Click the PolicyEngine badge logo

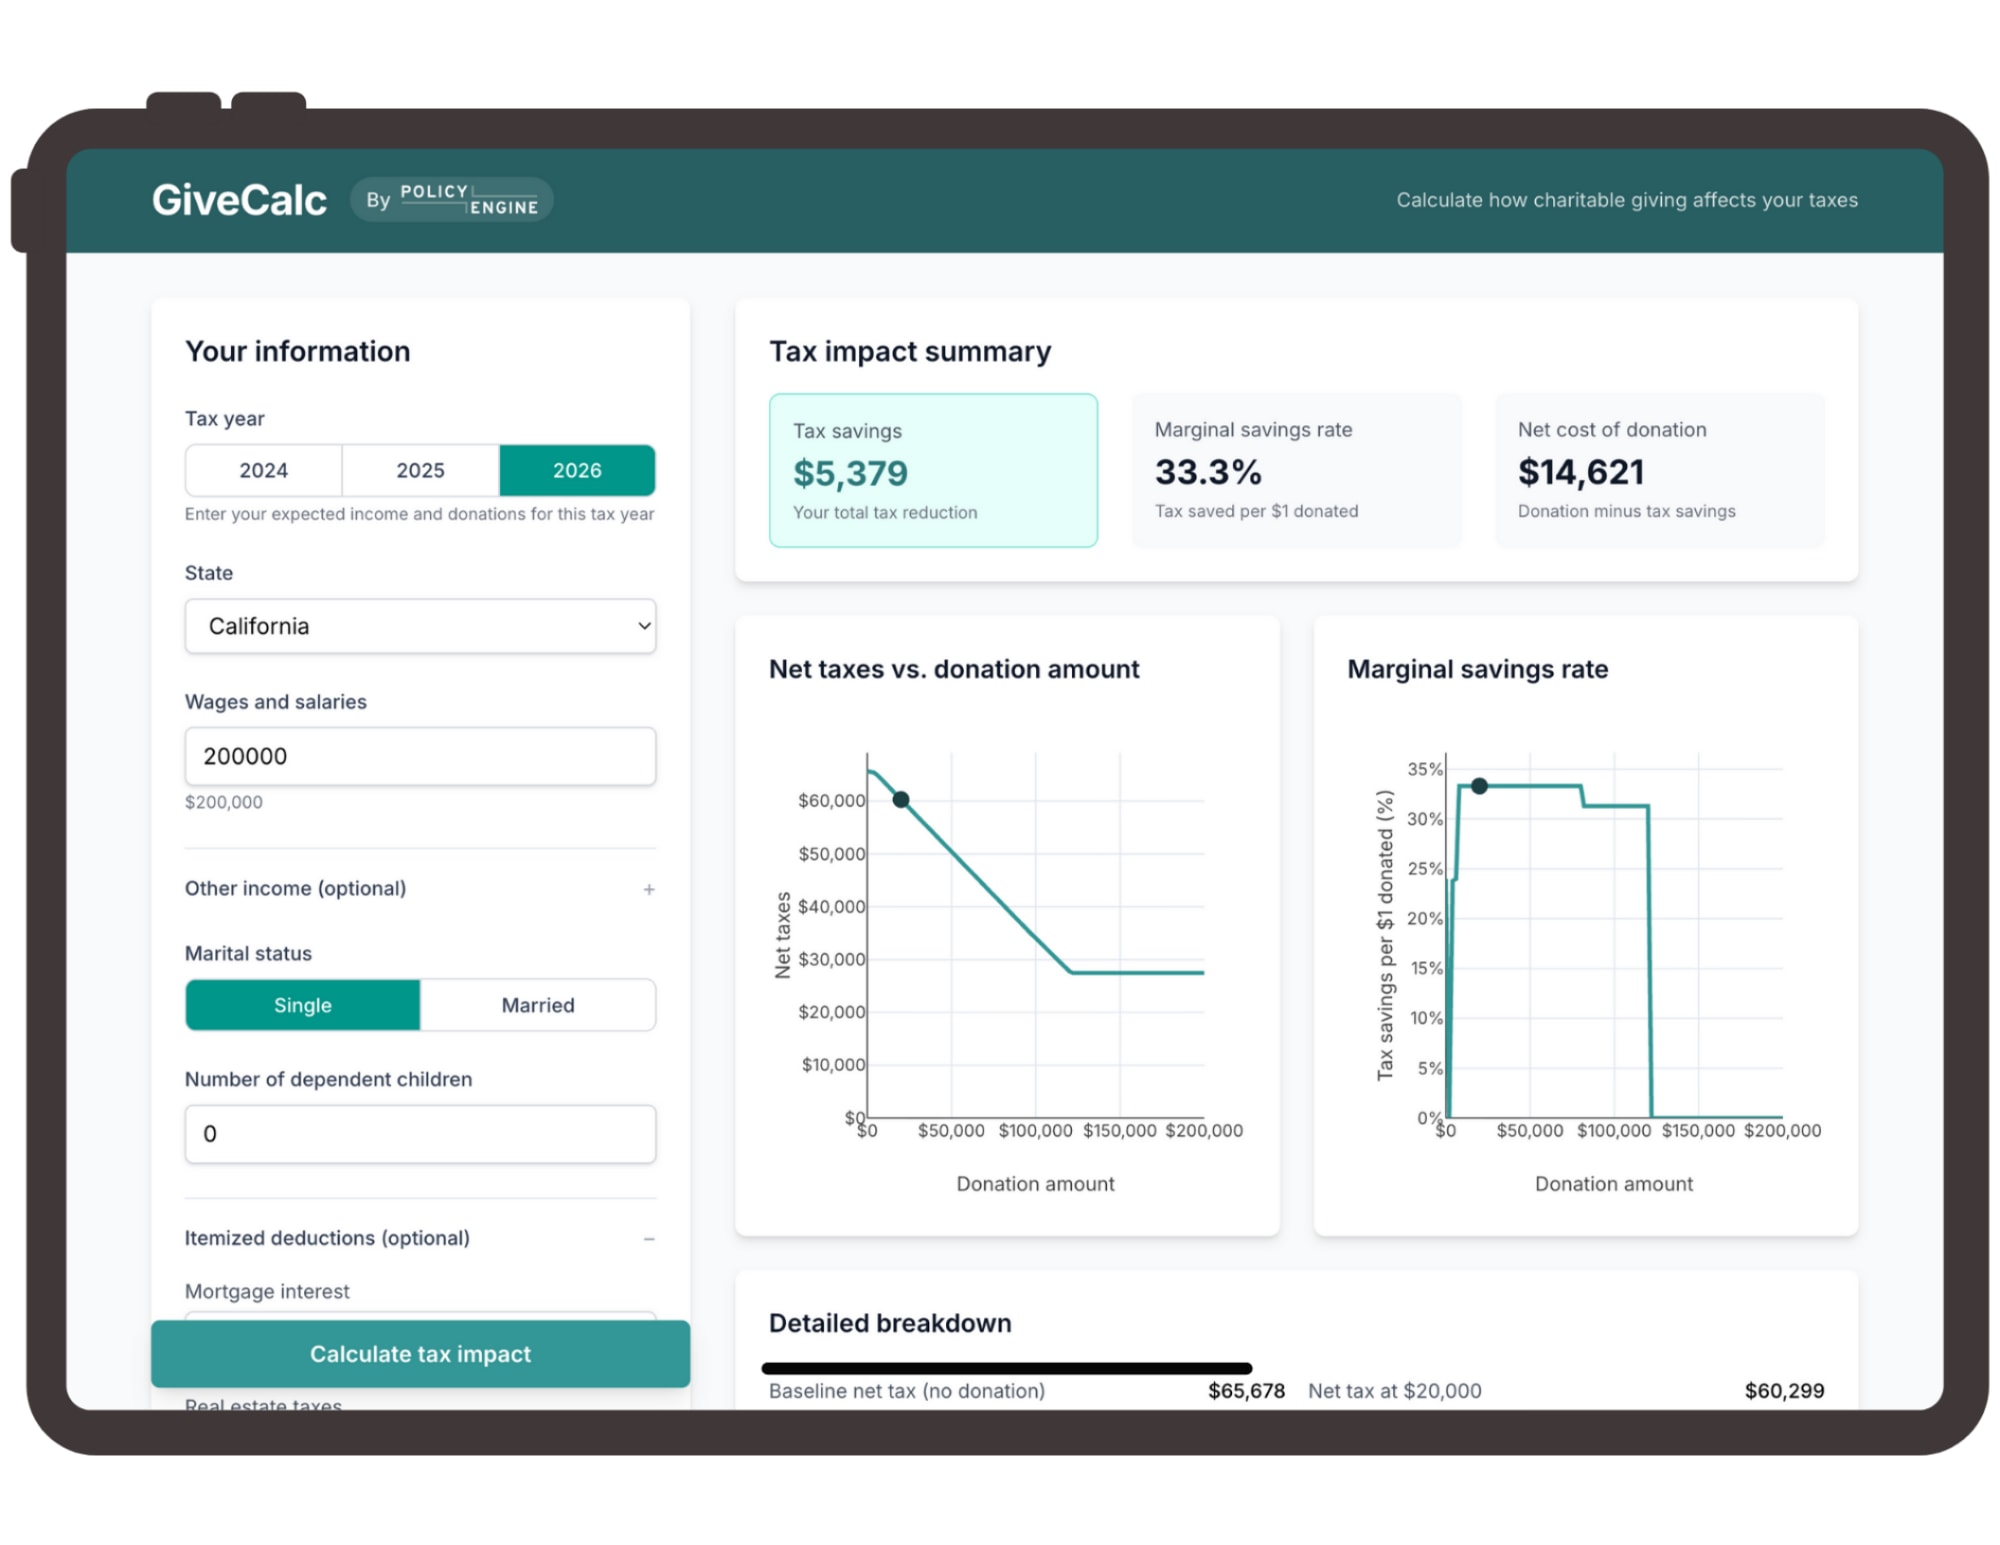click(452, 200)
